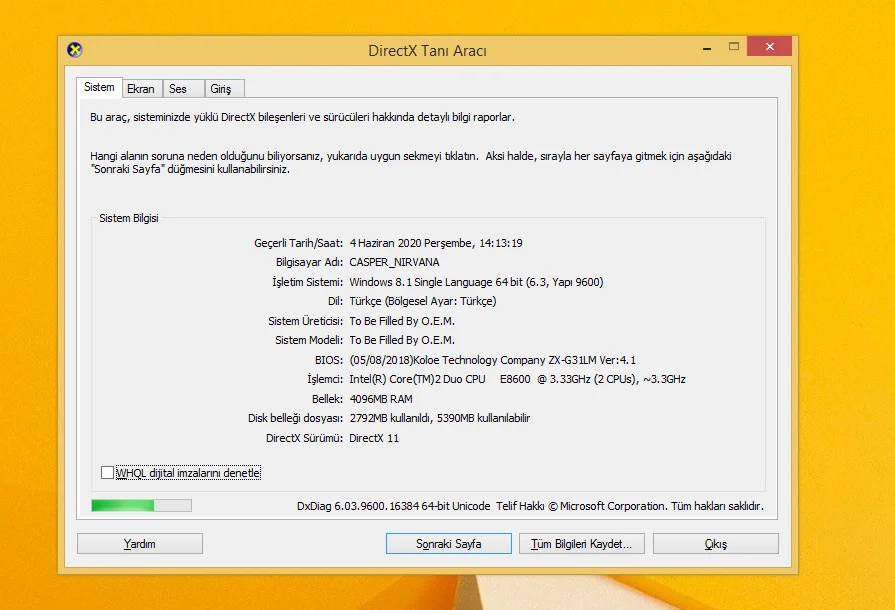Image resolution: width=895 pixels, height=610 pixels.
Task: Click the DirectX Tanı Aracı title text
Action: 428,51
